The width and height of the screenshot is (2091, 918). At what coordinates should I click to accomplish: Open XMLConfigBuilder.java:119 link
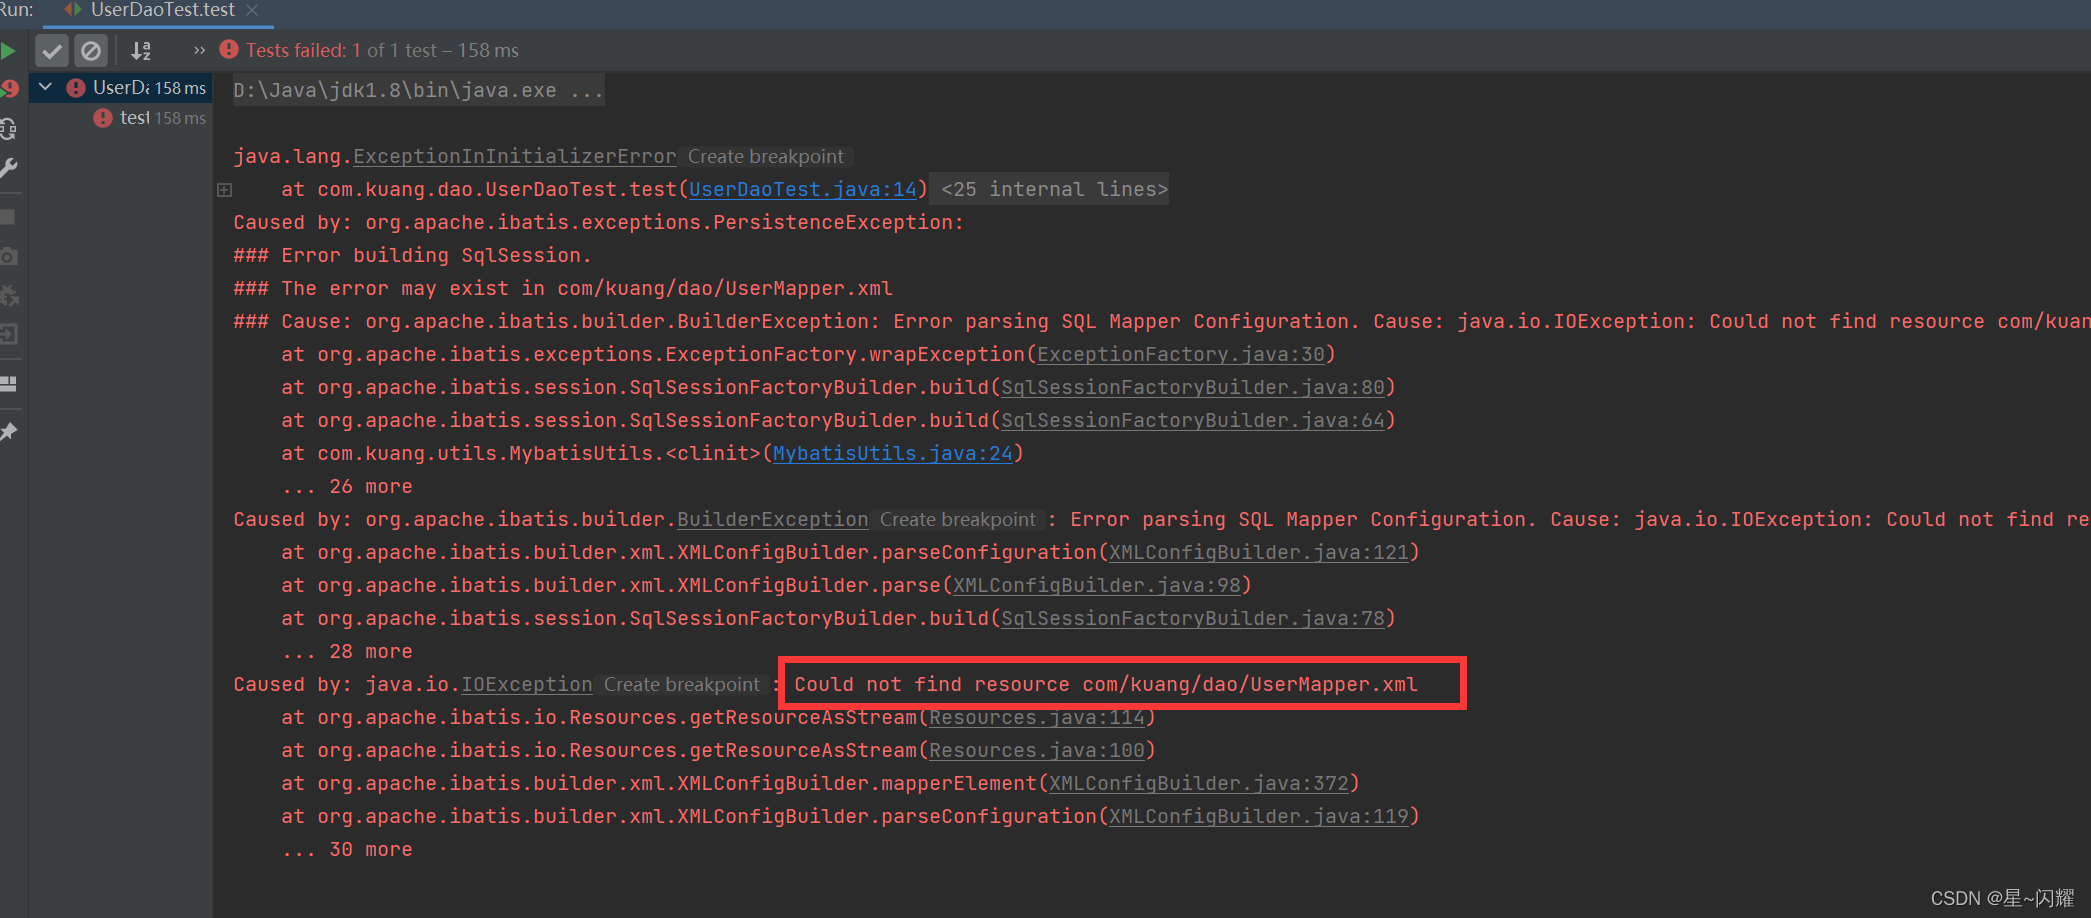pyautogui.click(x=1259, y=817)
